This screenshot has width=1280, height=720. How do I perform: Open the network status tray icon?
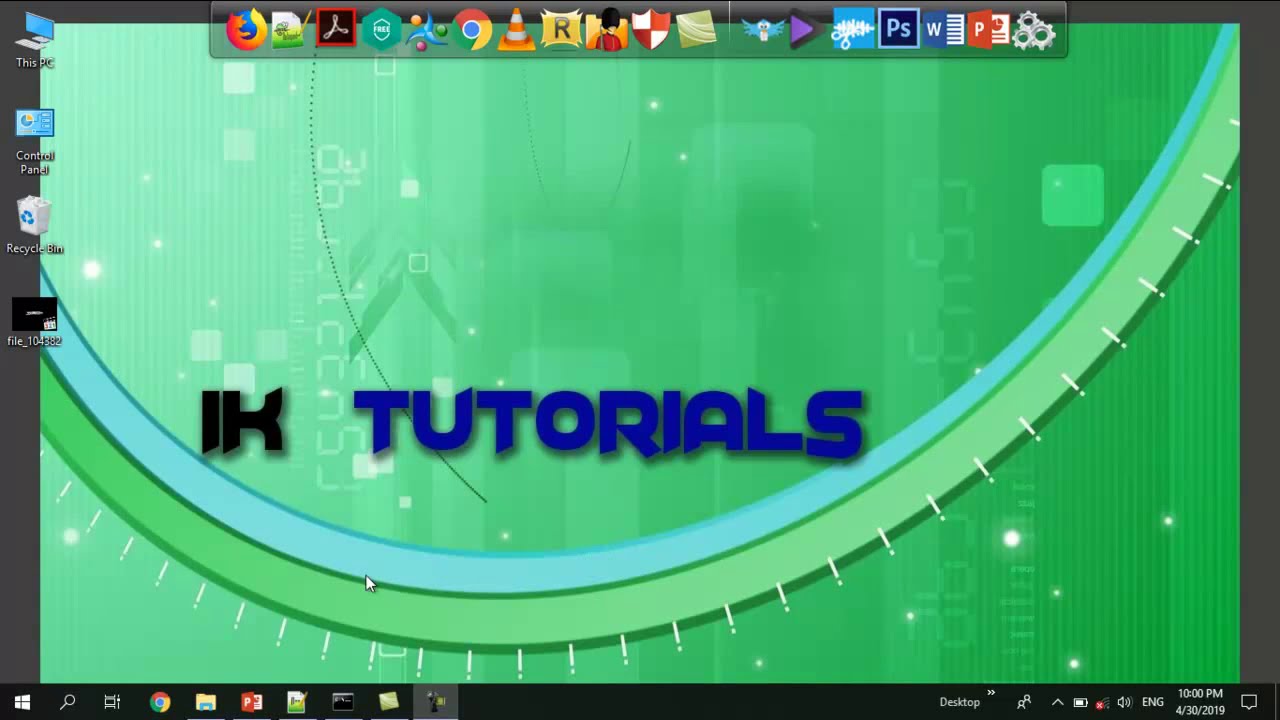click(1102, 702)
